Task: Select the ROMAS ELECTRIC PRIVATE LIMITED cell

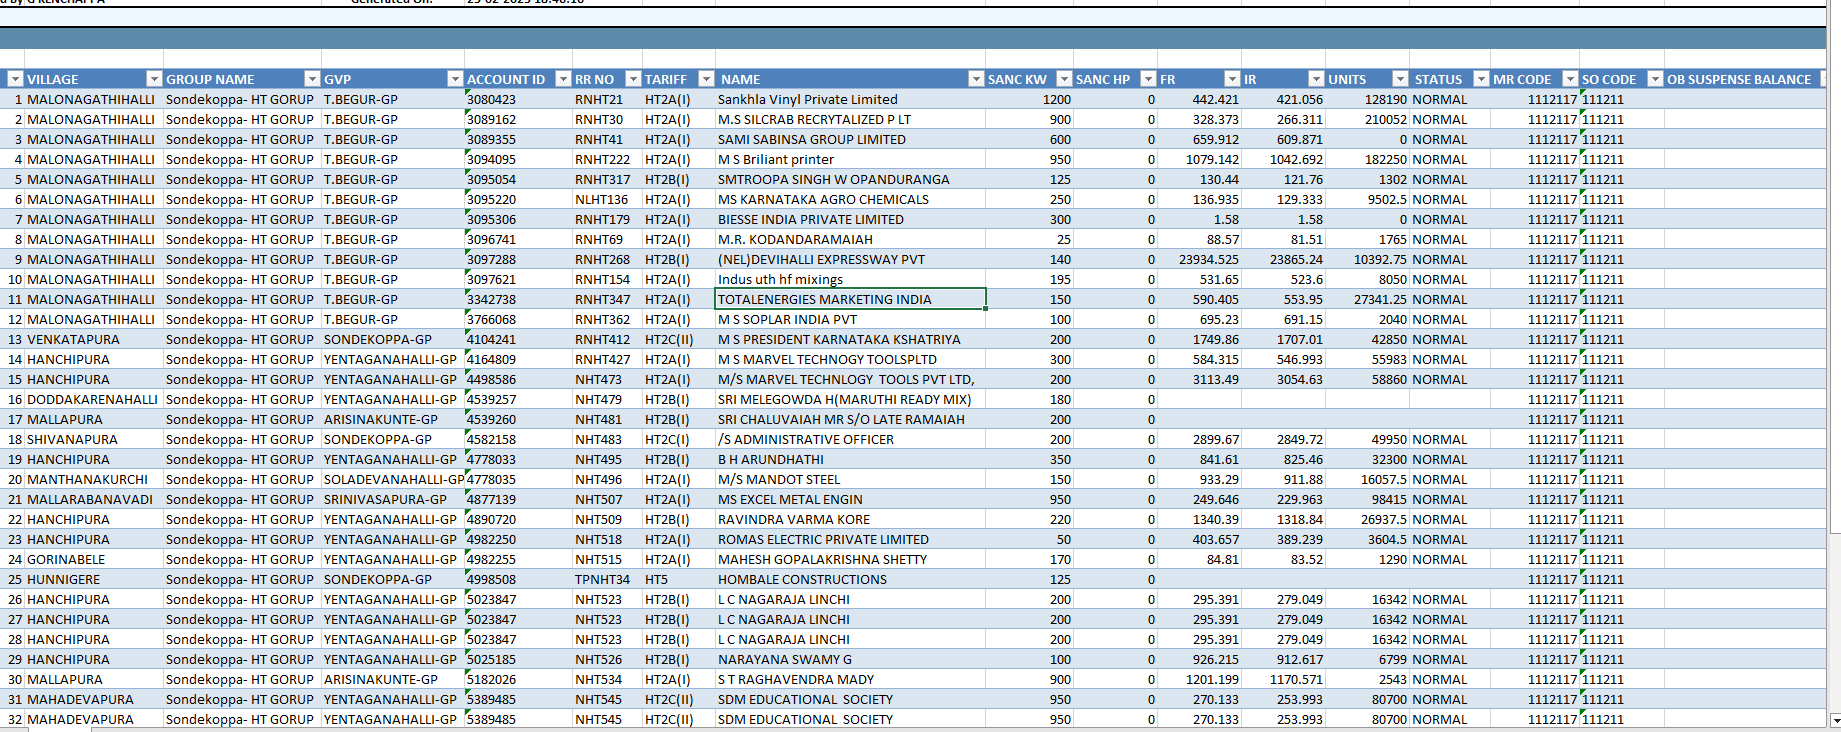Action: [850, 539]
